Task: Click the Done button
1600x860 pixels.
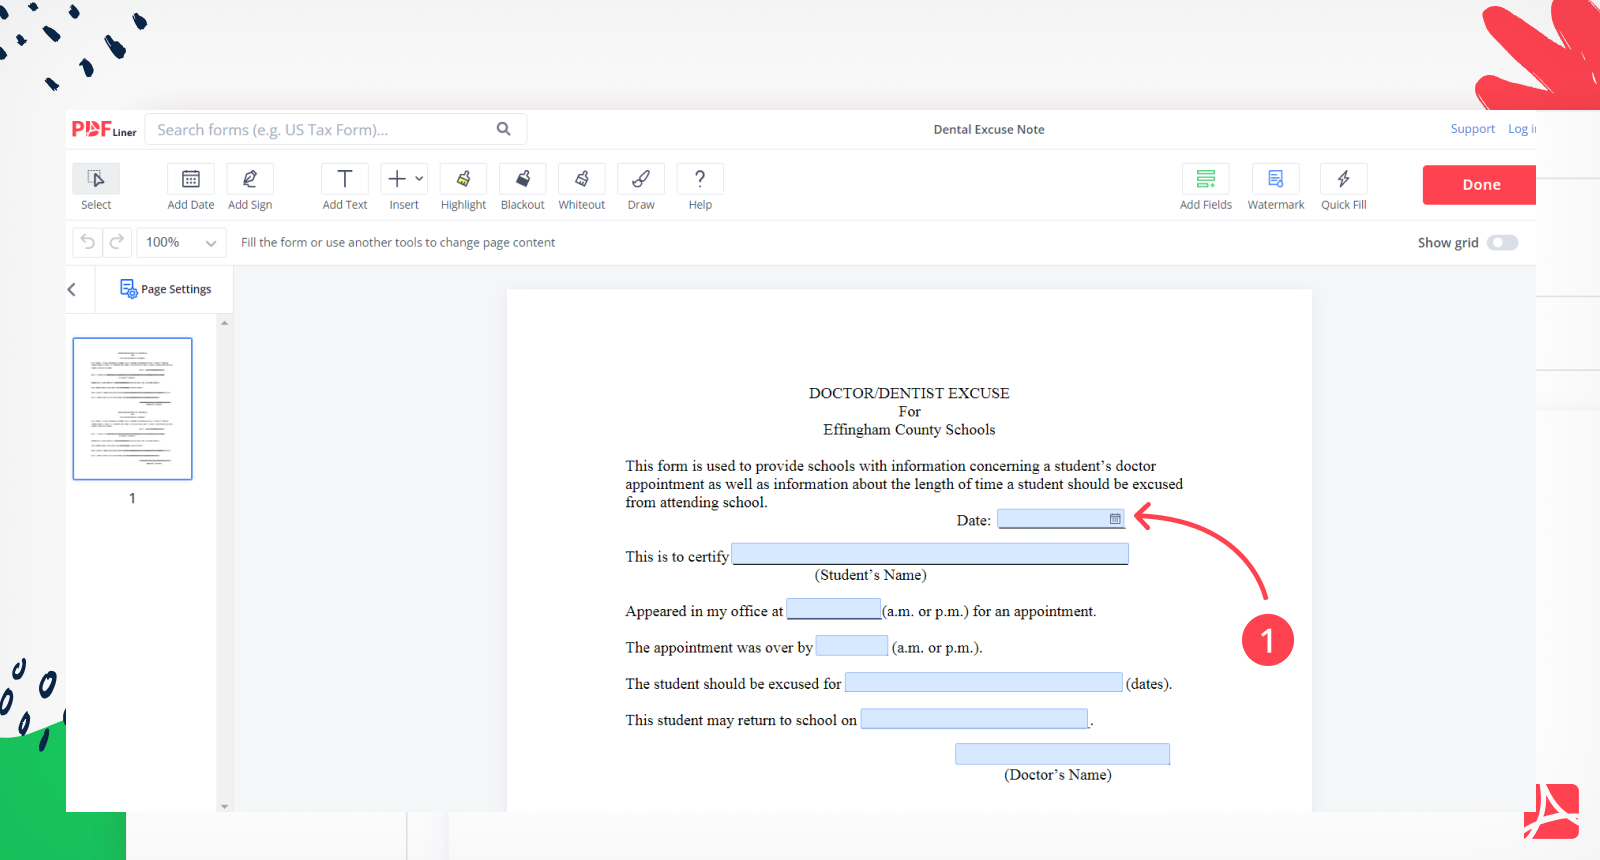Action: pos(1480,185)
